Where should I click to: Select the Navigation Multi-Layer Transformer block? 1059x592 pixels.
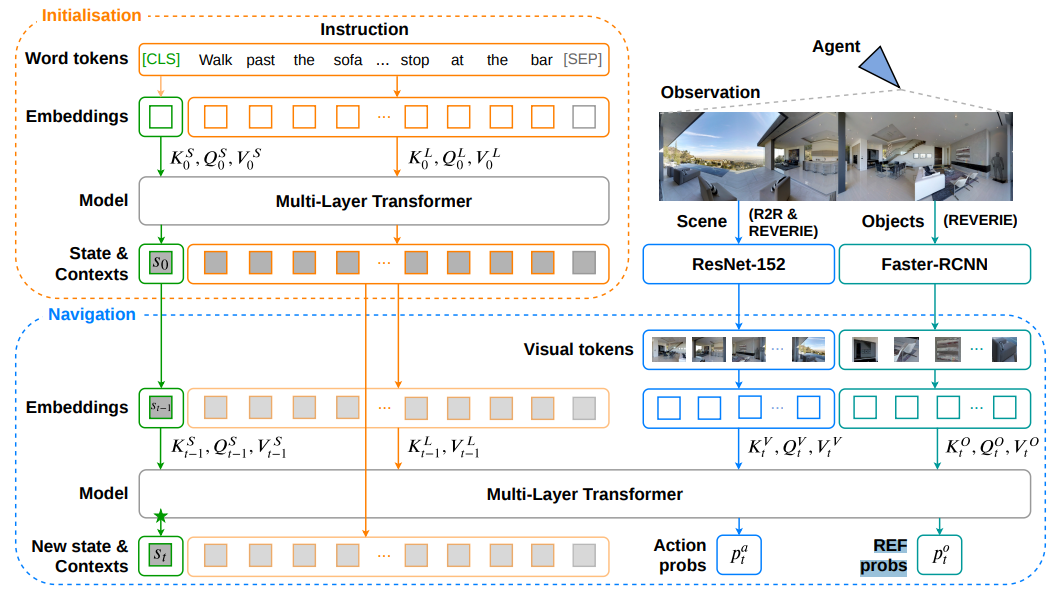click(x=584, y=494)
